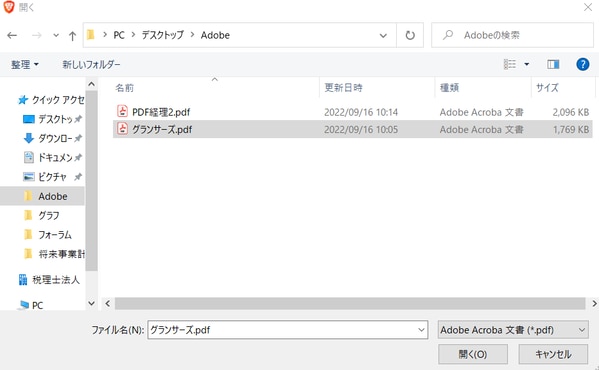
Task: Select PC in the navigation pane
Action: pyautogui.click(x=37, y=305)
